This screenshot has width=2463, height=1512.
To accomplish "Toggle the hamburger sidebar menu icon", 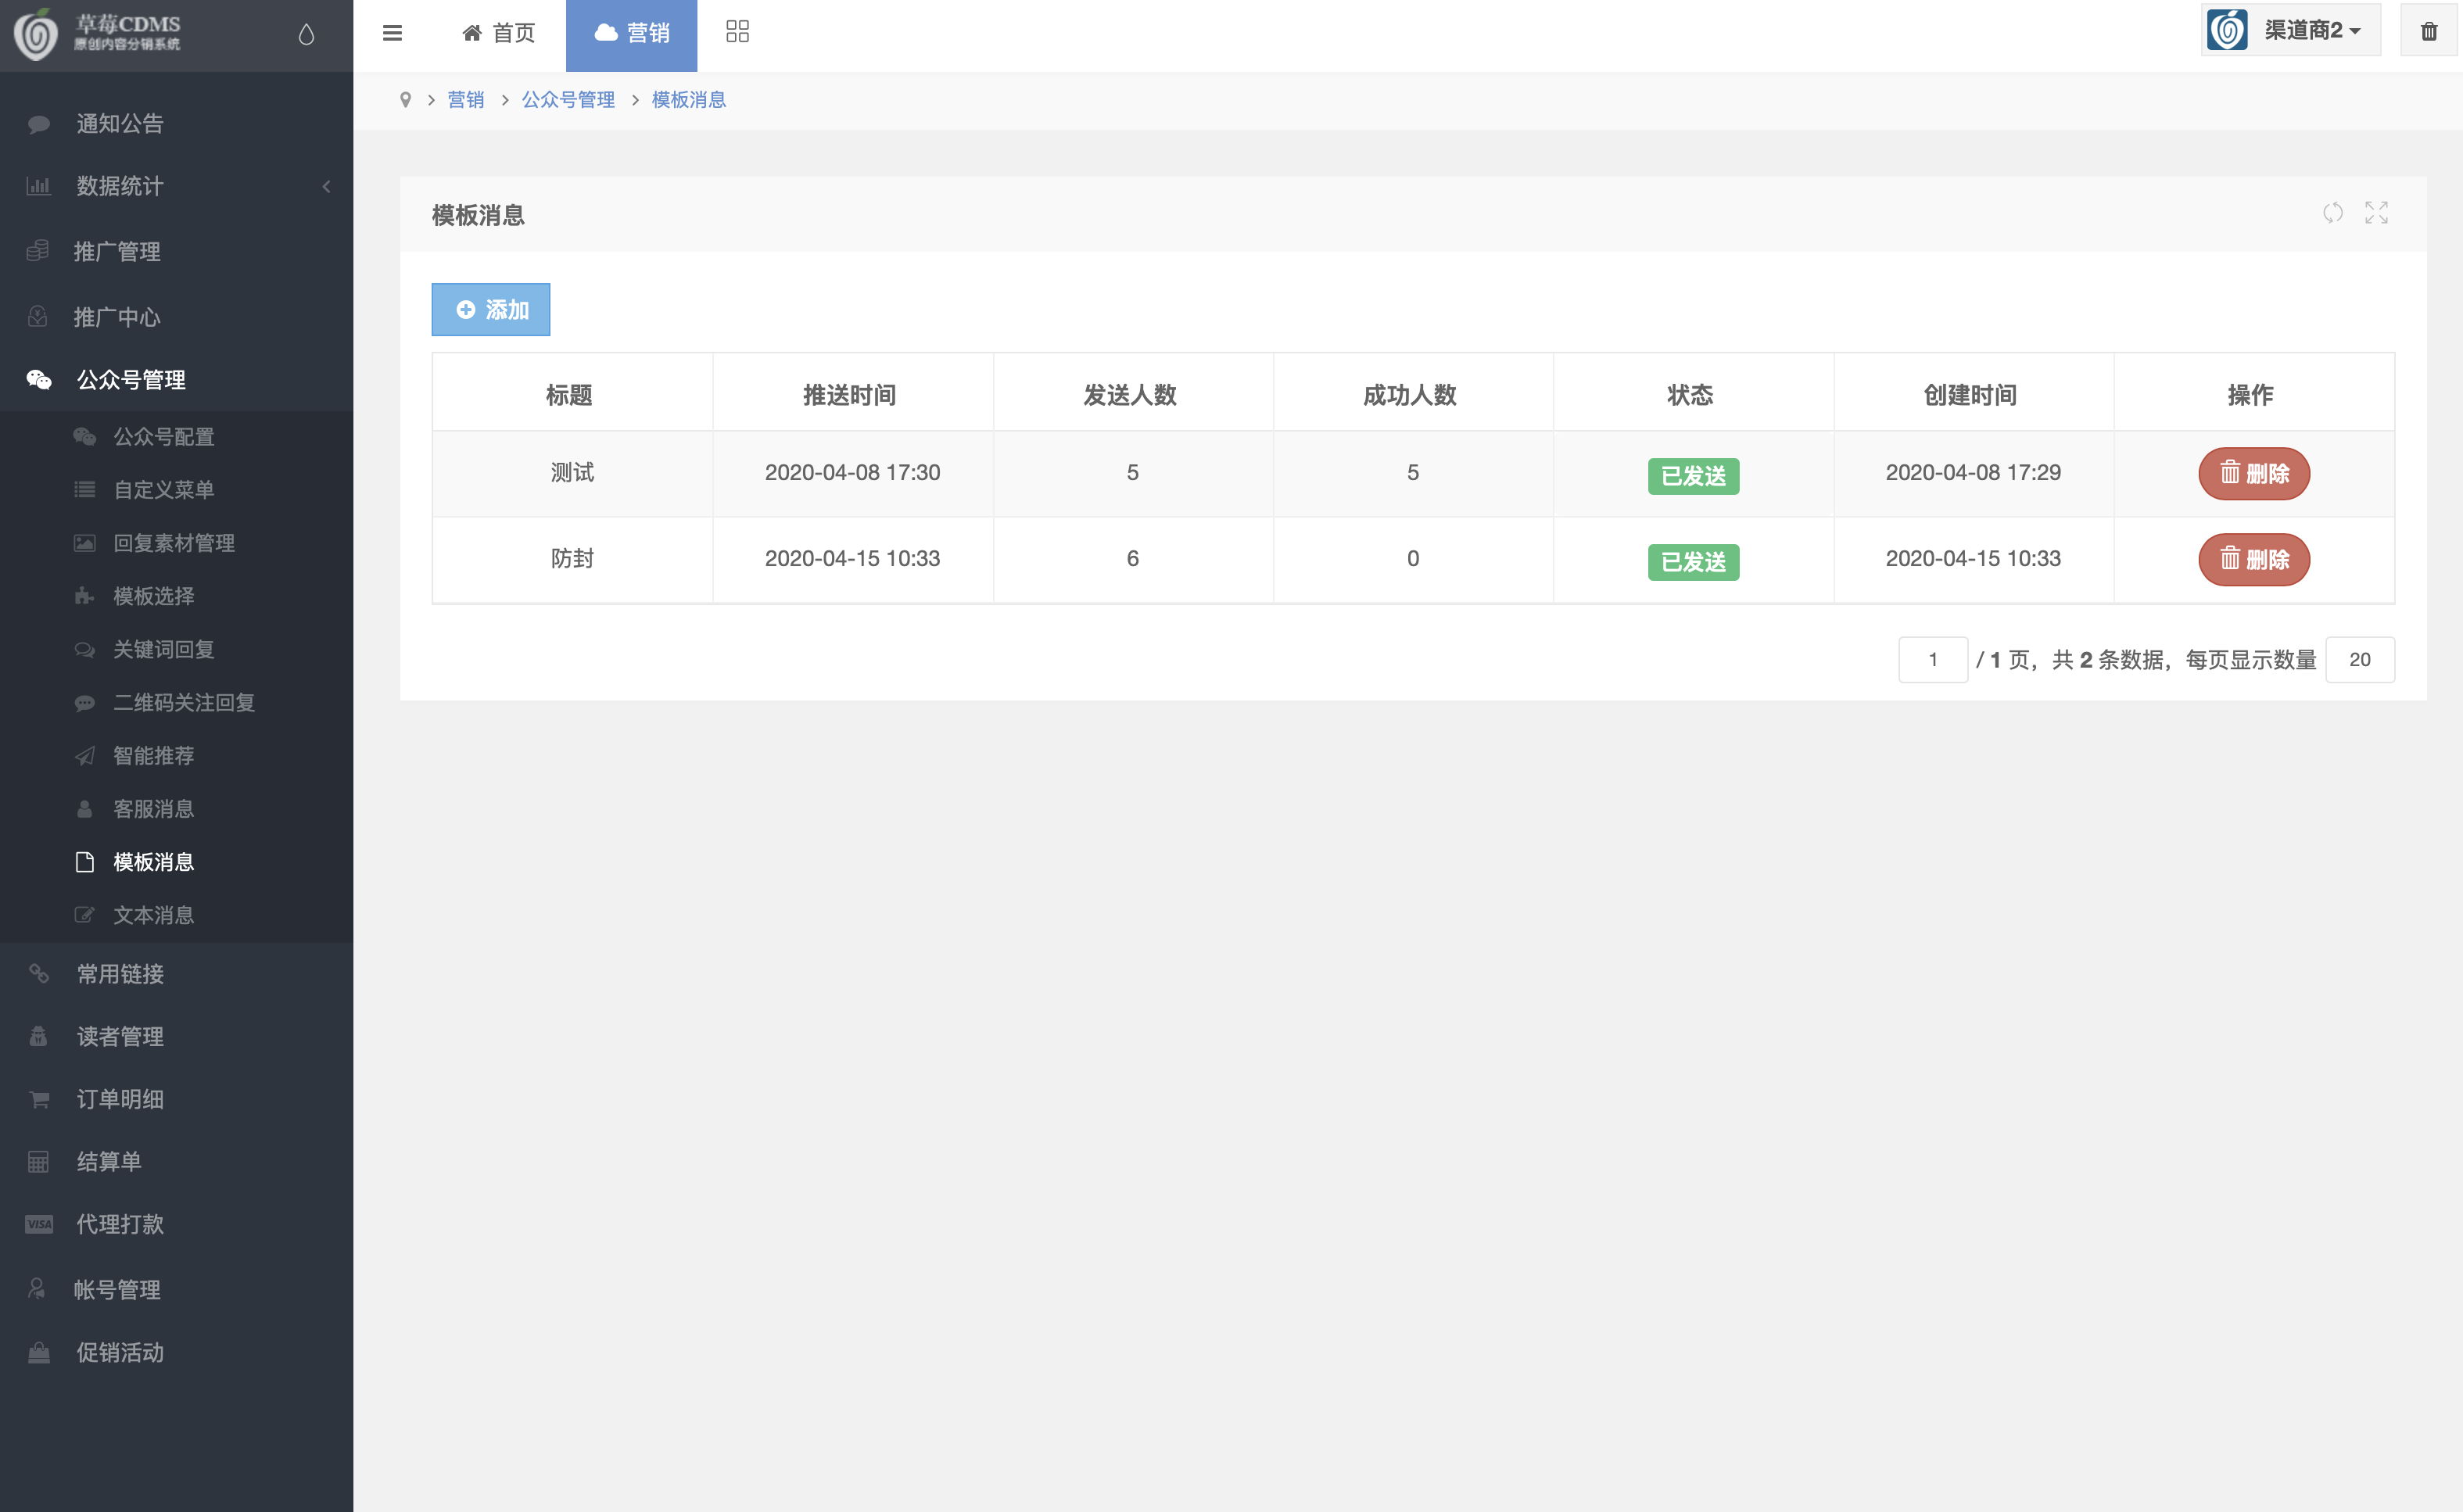I will (x=392, y=33).
